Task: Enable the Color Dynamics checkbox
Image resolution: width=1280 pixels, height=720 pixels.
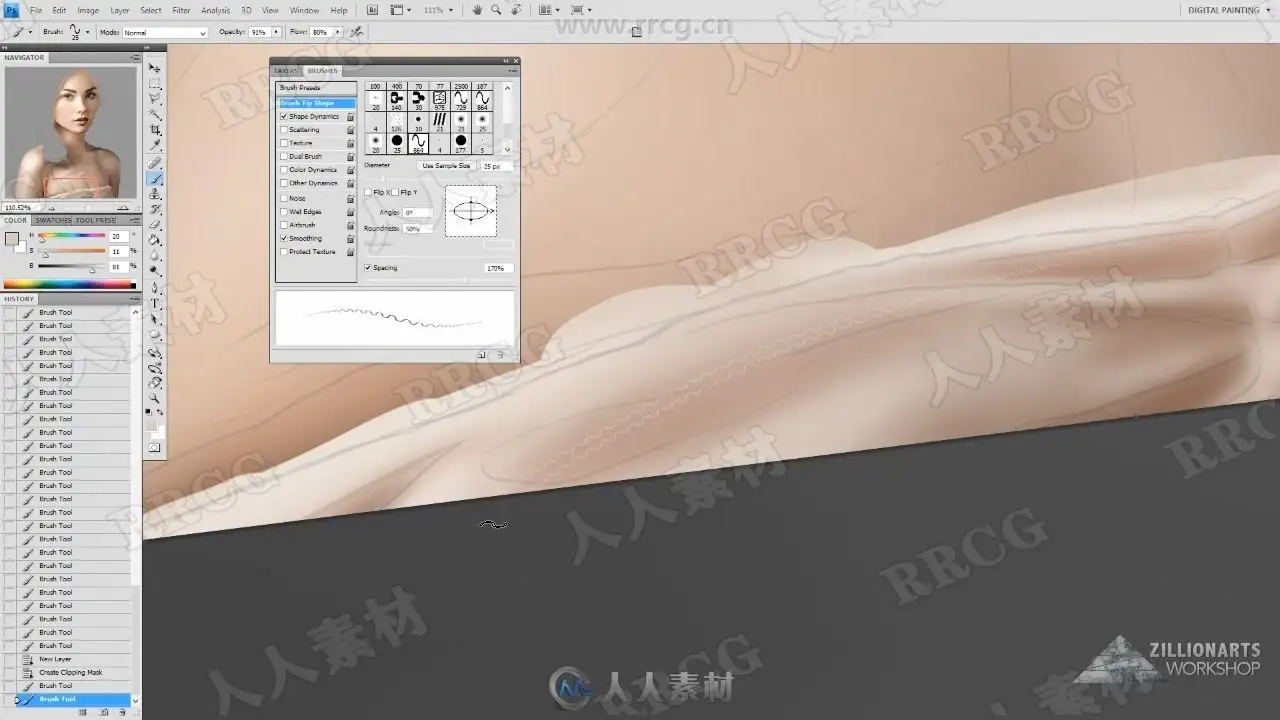Action: [284, 170]
